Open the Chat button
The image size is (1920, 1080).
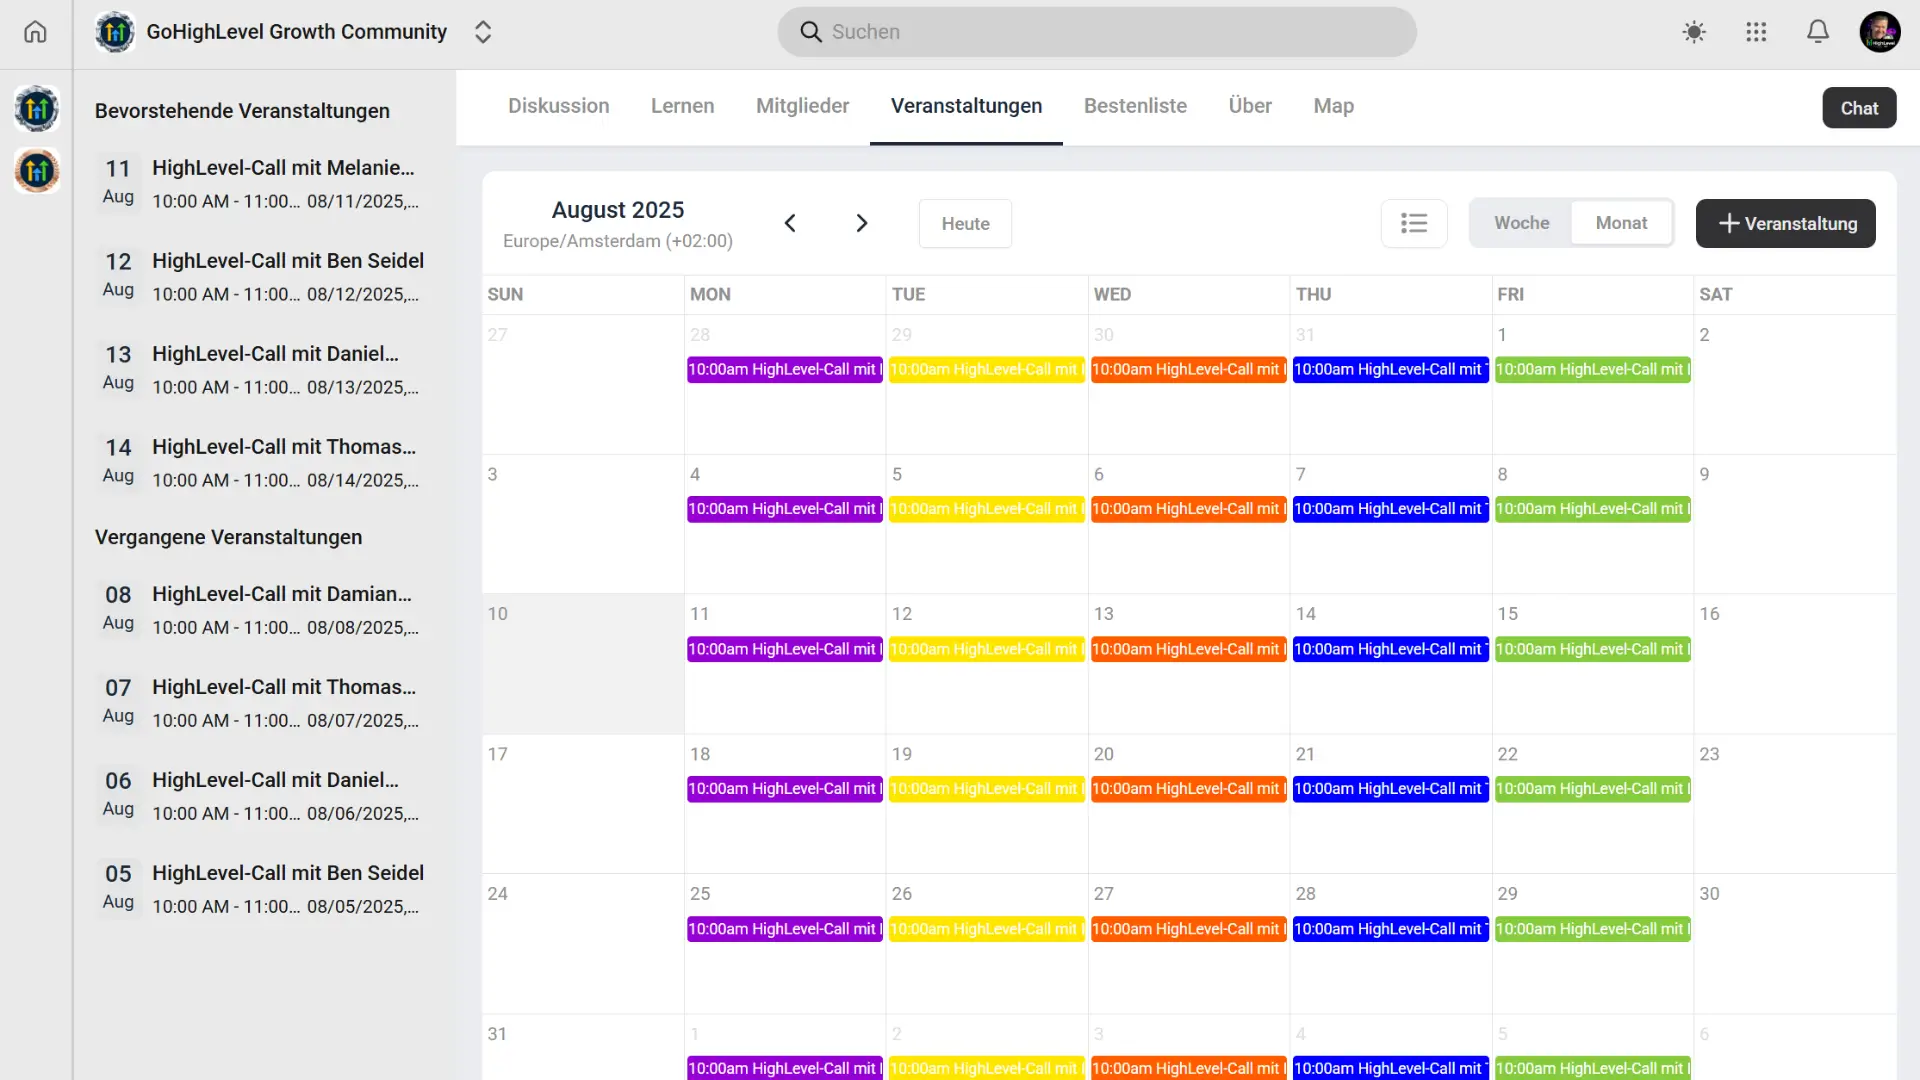tap(1859, 108)
